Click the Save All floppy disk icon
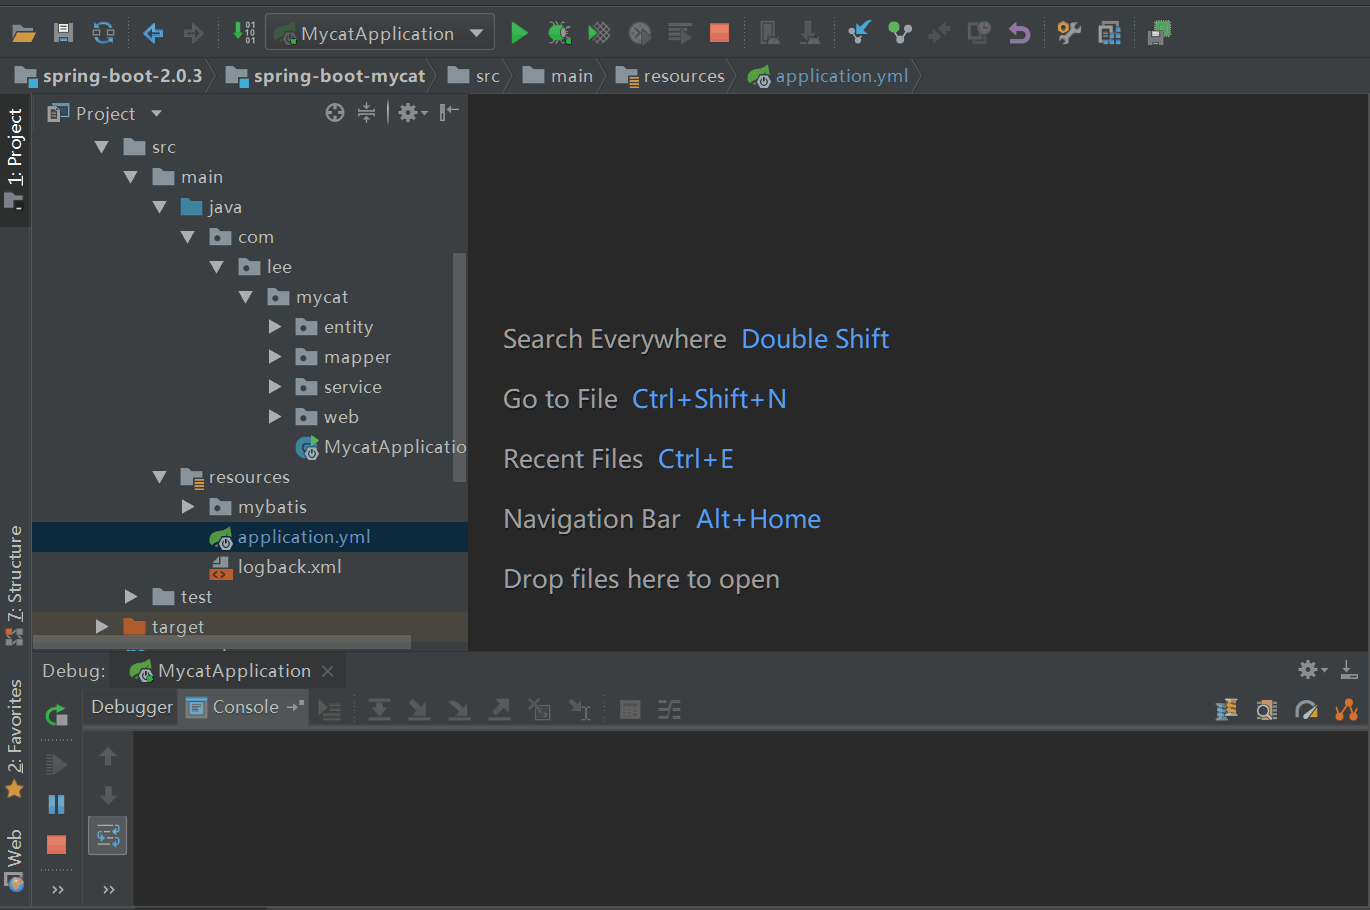Viewport: 1370px width, 910px height. [63, 33]
